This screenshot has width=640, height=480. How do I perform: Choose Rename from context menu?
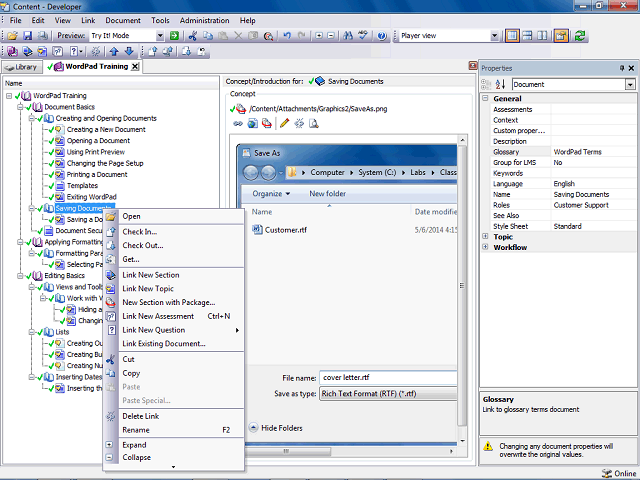pyautogui.click(x=136, y=430)
